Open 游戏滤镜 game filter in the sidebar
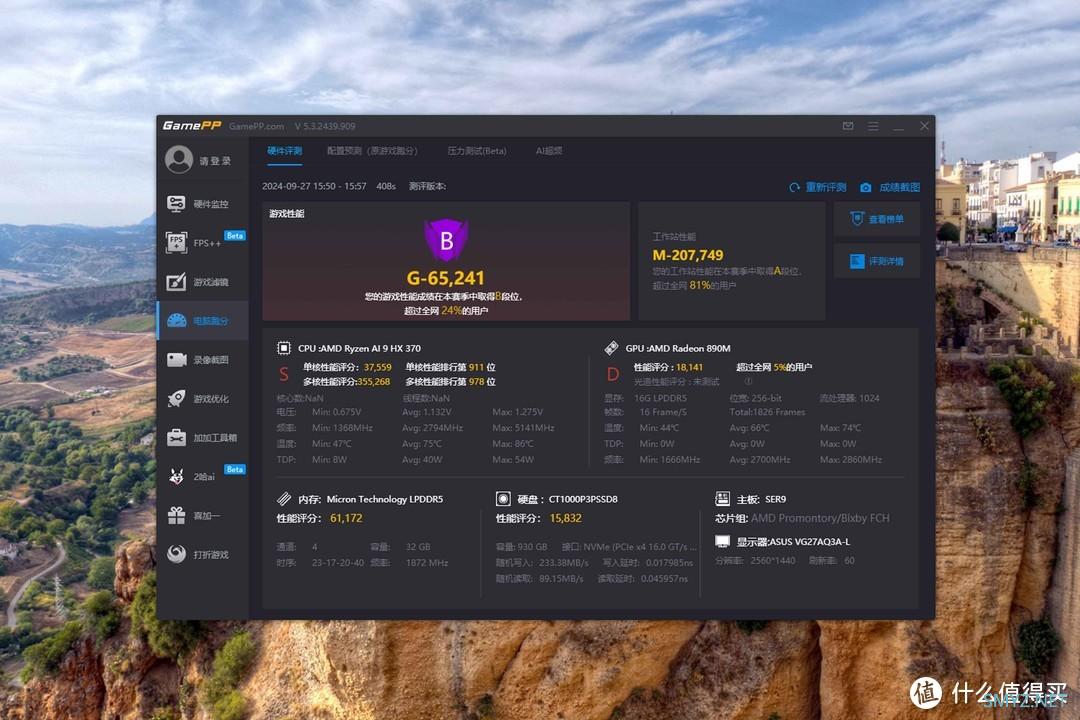This screenshot has height=720, width=1080. [202, 282]
